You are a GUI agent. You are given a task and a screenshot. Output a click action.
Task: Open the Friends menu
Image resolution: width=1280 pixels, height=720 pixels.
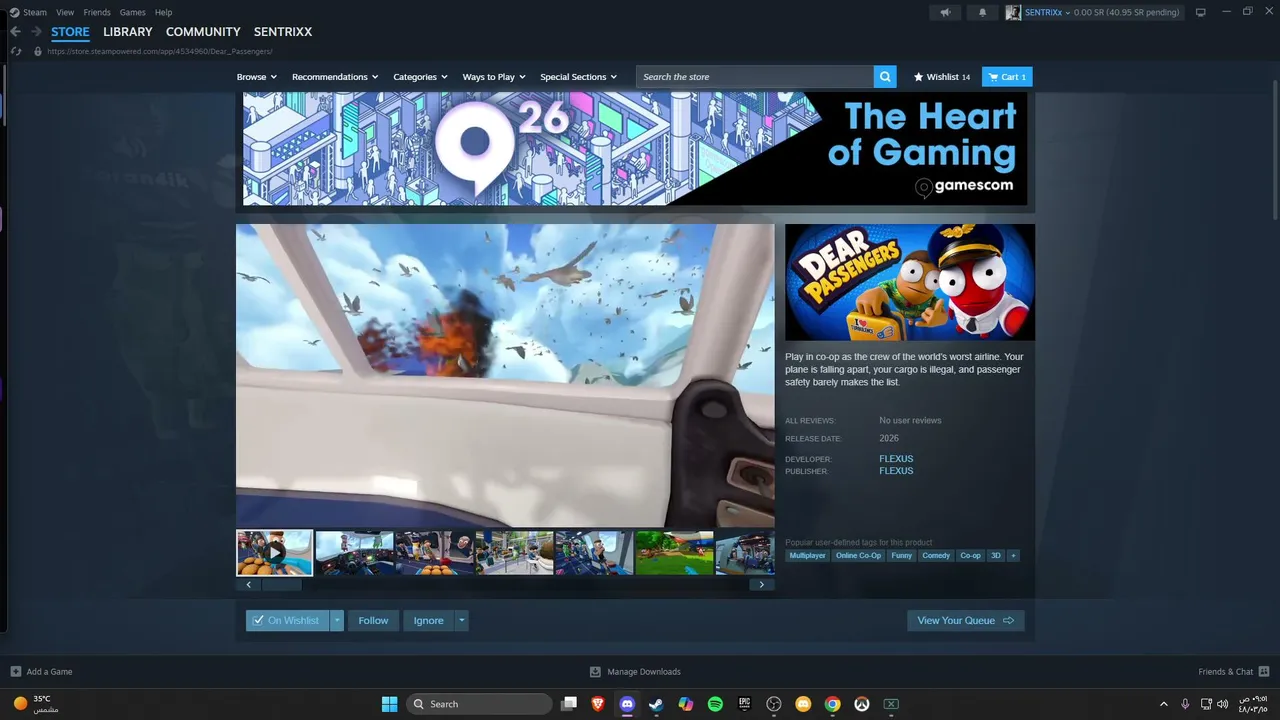click(97, 12)
